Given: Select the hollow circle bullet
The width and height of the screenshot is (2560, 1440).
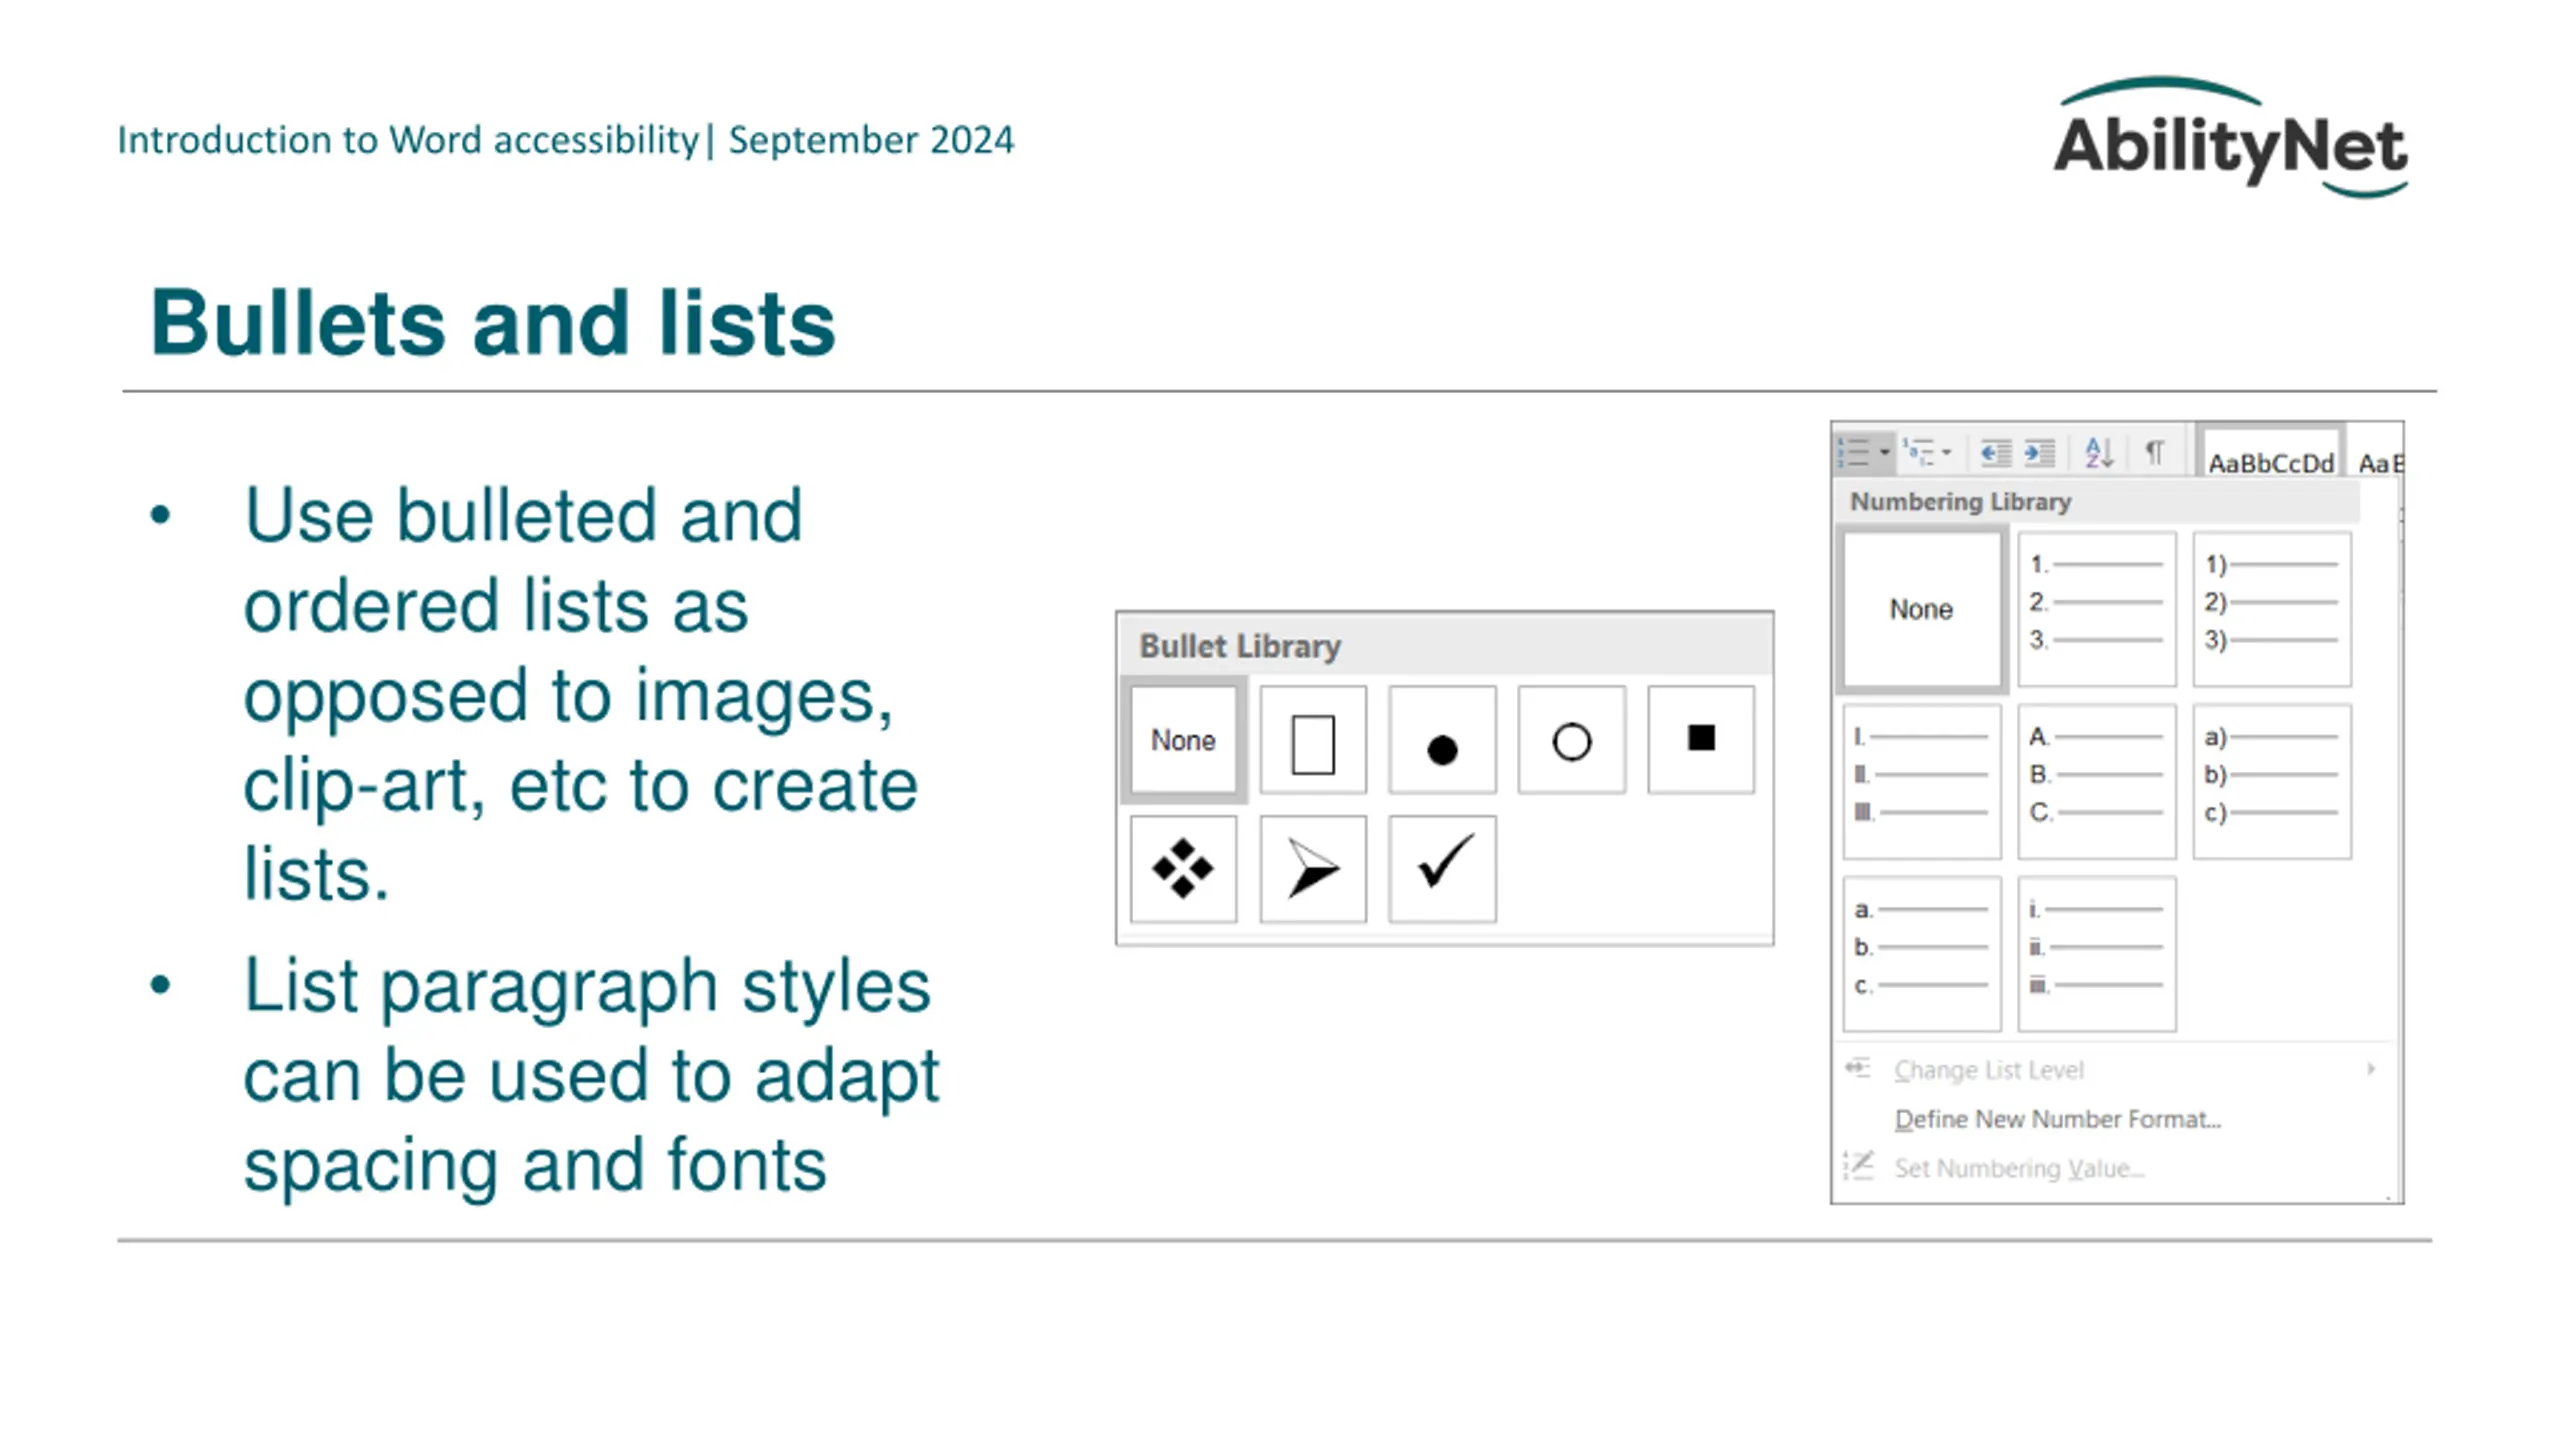Looking at the screenshot, I should coord(1571,740).
